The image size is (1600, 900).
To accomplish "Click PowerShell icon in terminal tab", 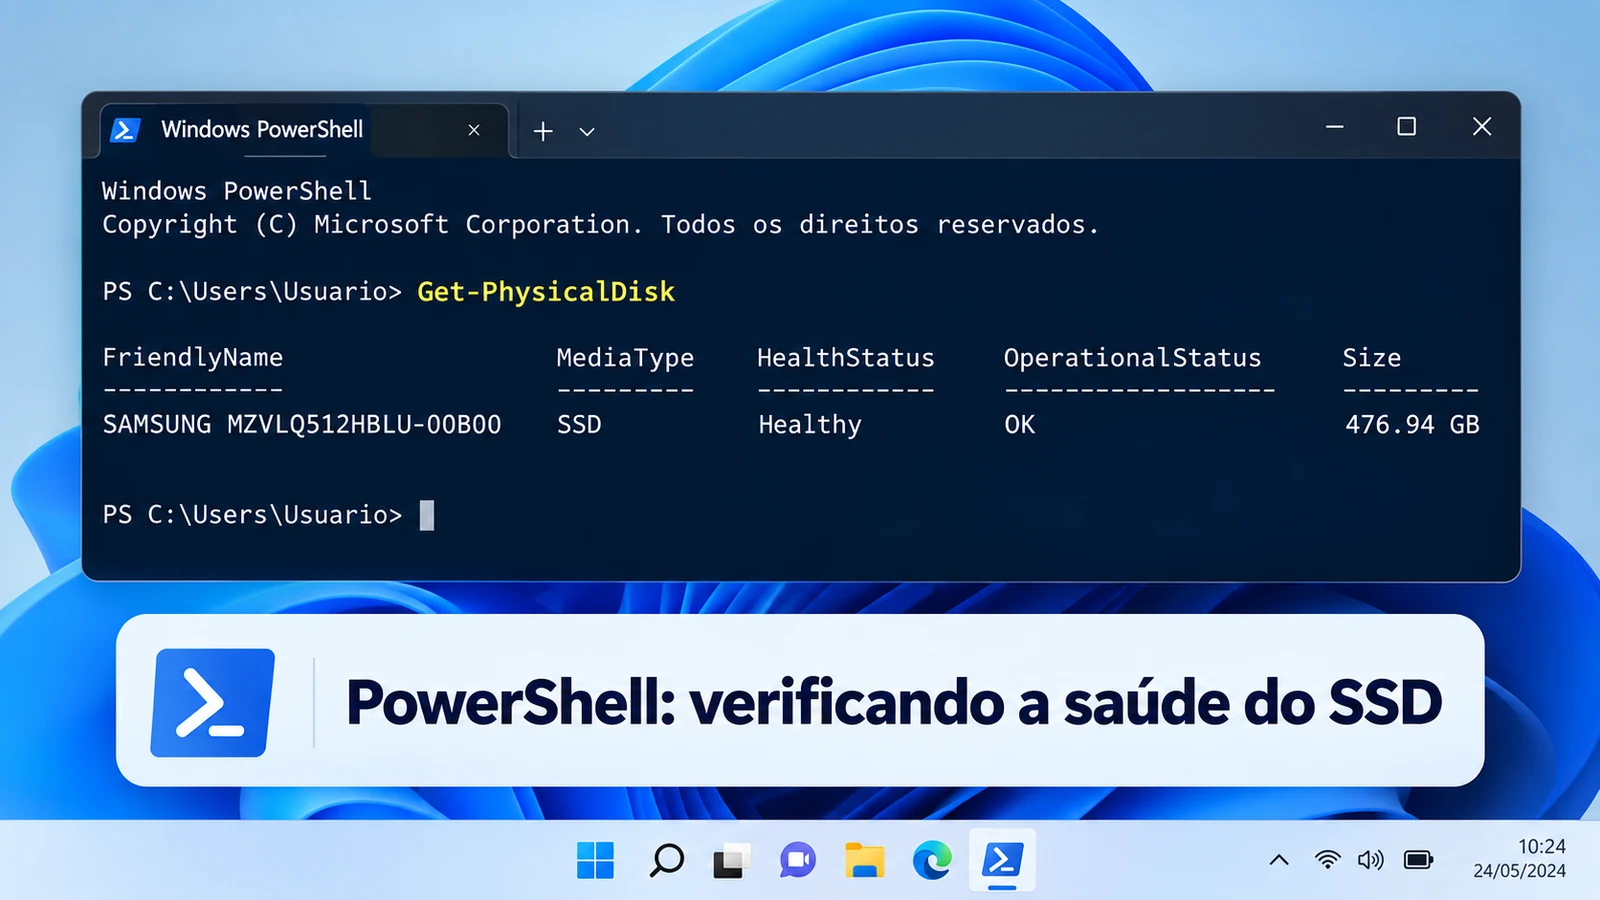I will 126,130.
